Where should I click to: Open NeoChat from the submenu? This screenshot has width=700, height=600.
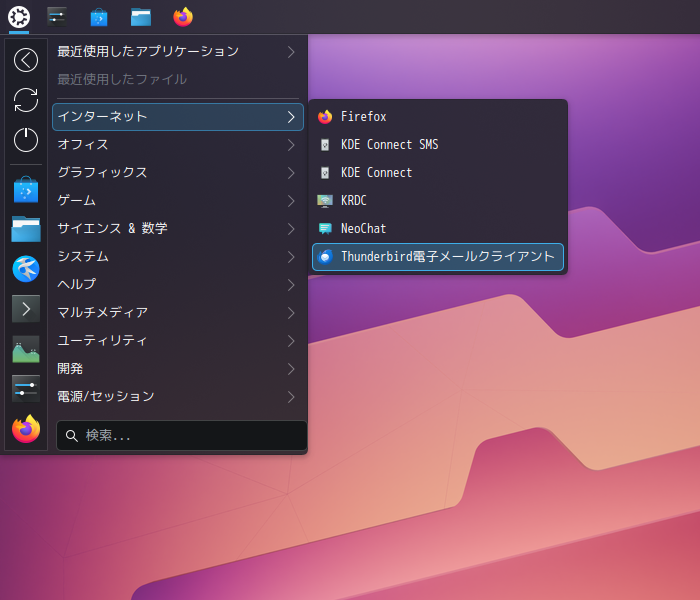(438, 229)
